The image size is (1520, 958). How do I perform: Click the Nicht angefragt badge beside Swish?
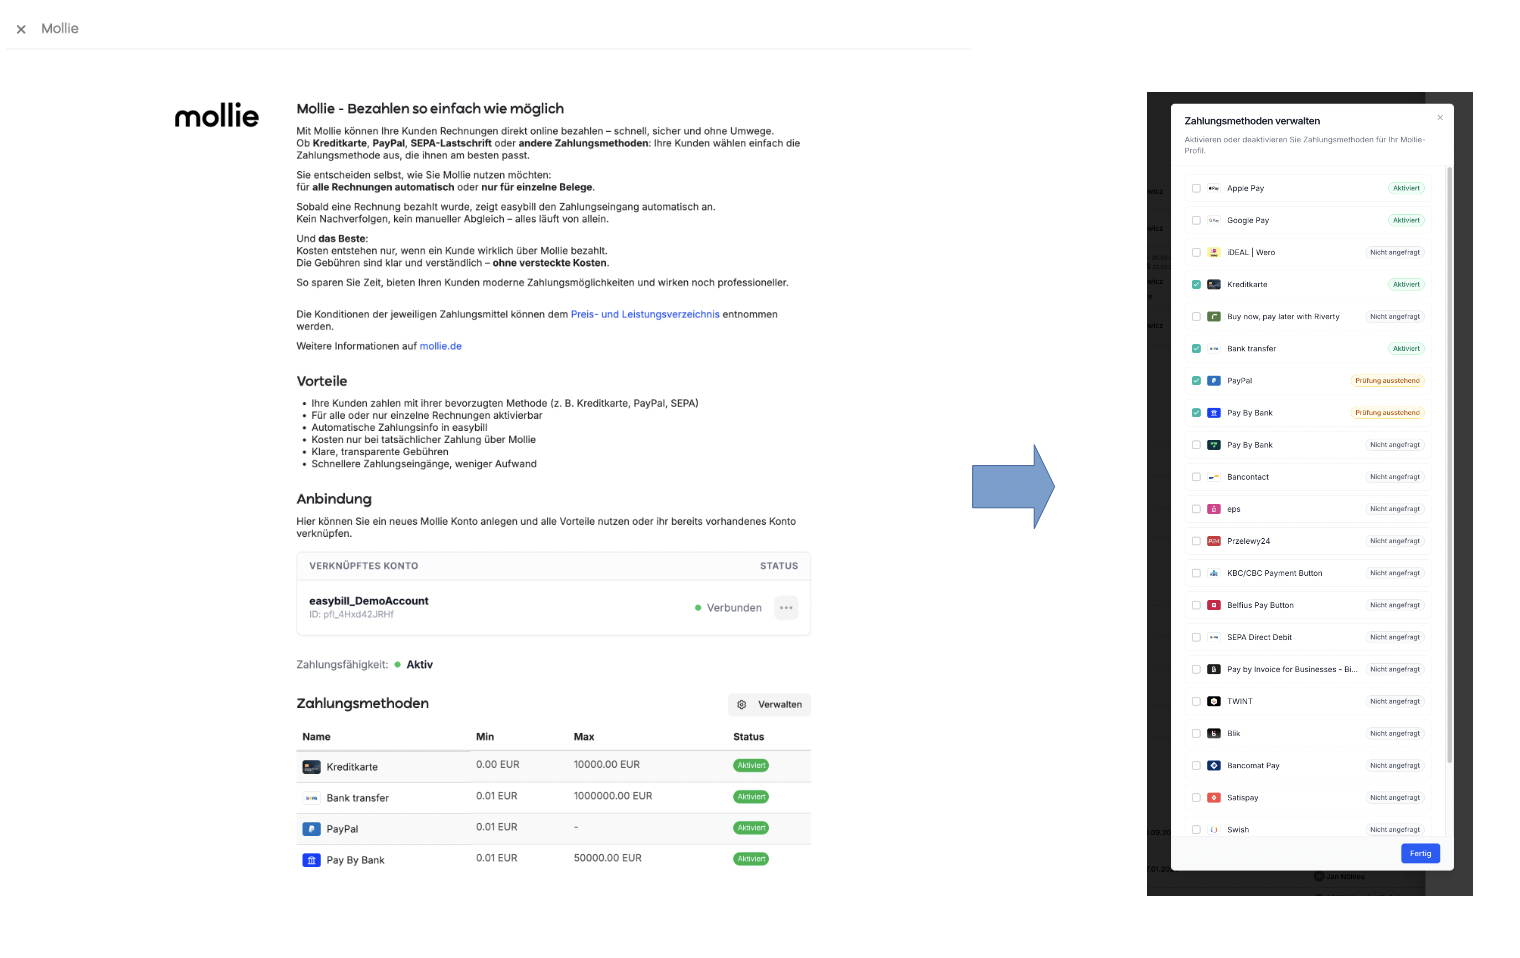1395,830
